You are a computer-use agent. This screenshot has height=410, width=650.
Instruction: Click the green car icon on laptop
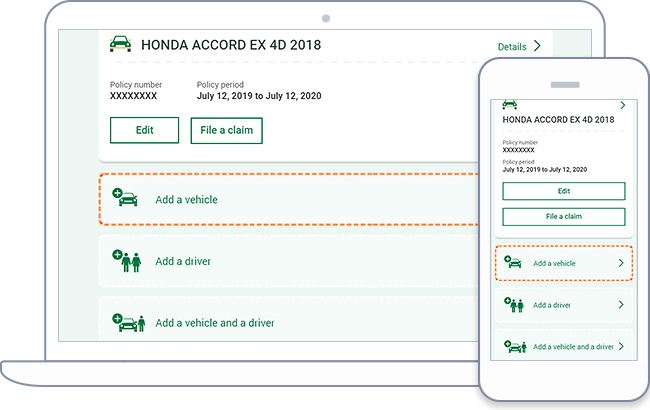[120, 44]
